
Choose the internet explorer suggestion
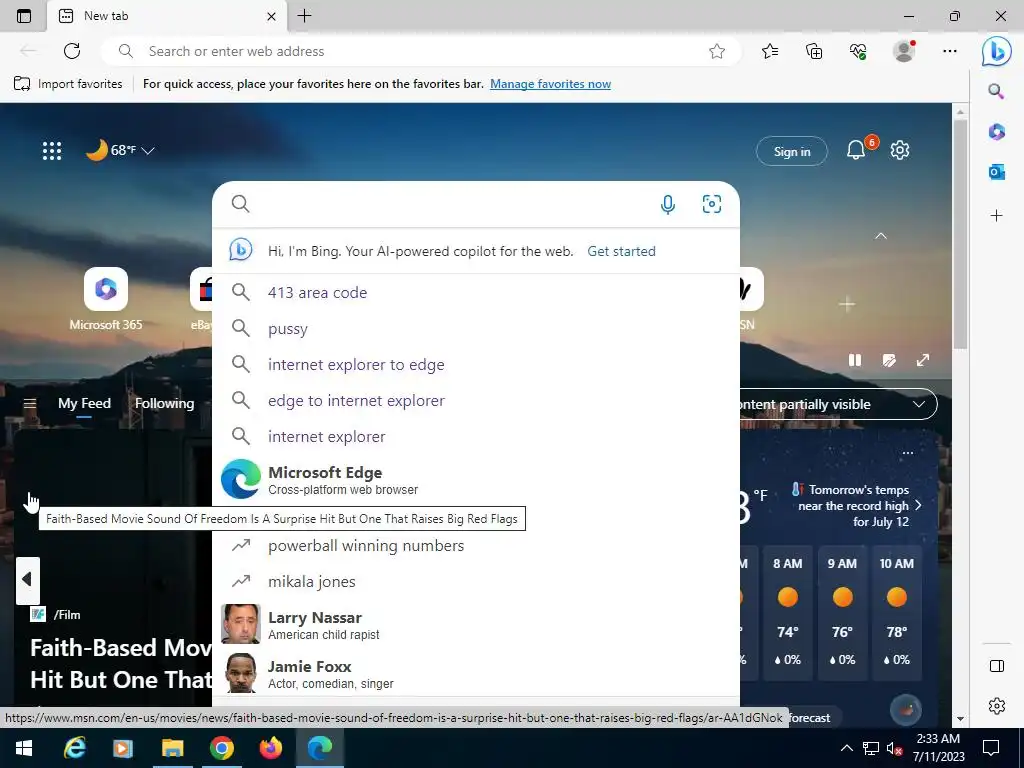click(x=475, y=436)
